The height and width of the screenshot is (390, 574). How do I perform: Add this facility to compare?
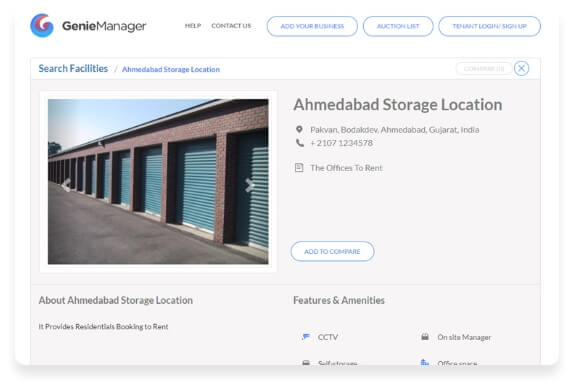(x=332, y=252)
